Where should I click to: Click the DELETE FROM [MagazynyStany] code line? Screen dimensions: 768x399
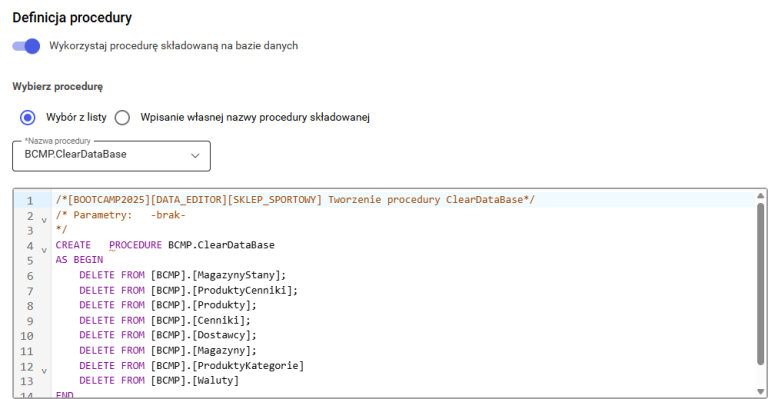click(182, 275)
